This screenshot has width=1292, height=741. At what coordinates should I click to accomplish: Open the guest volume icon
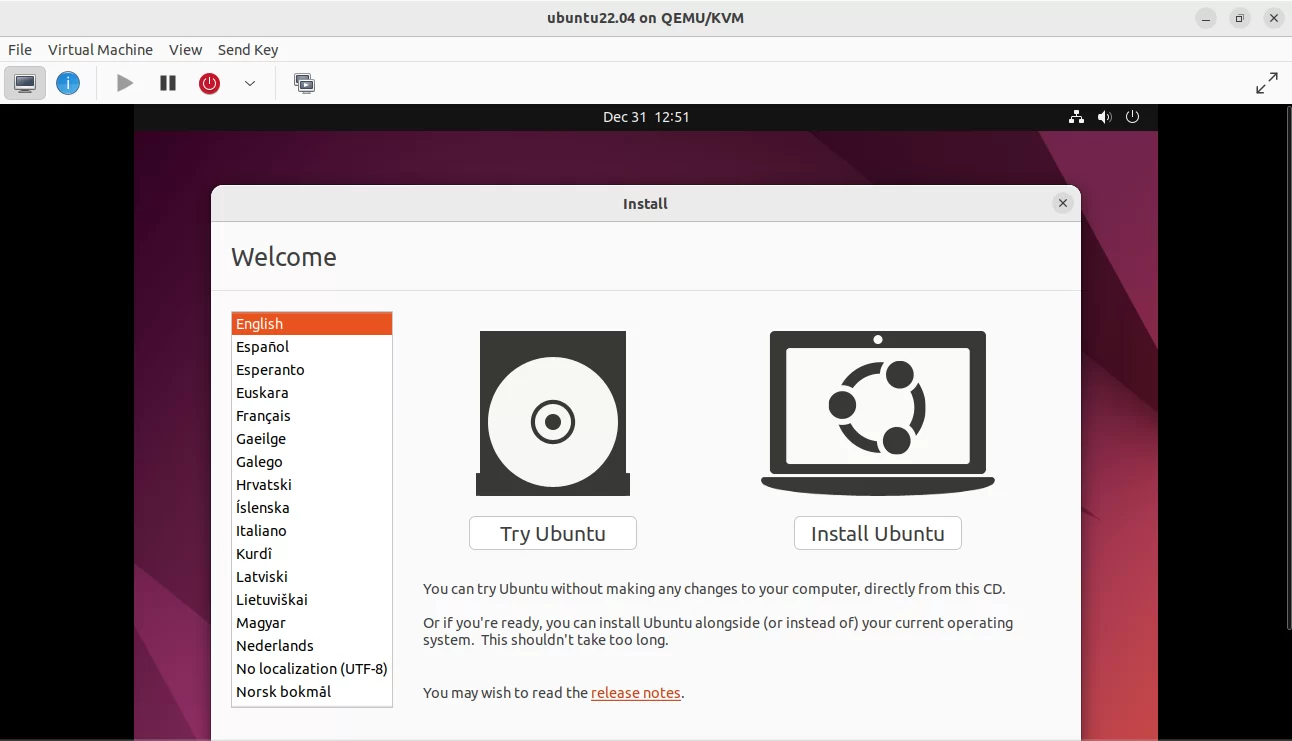point(1104,117)
